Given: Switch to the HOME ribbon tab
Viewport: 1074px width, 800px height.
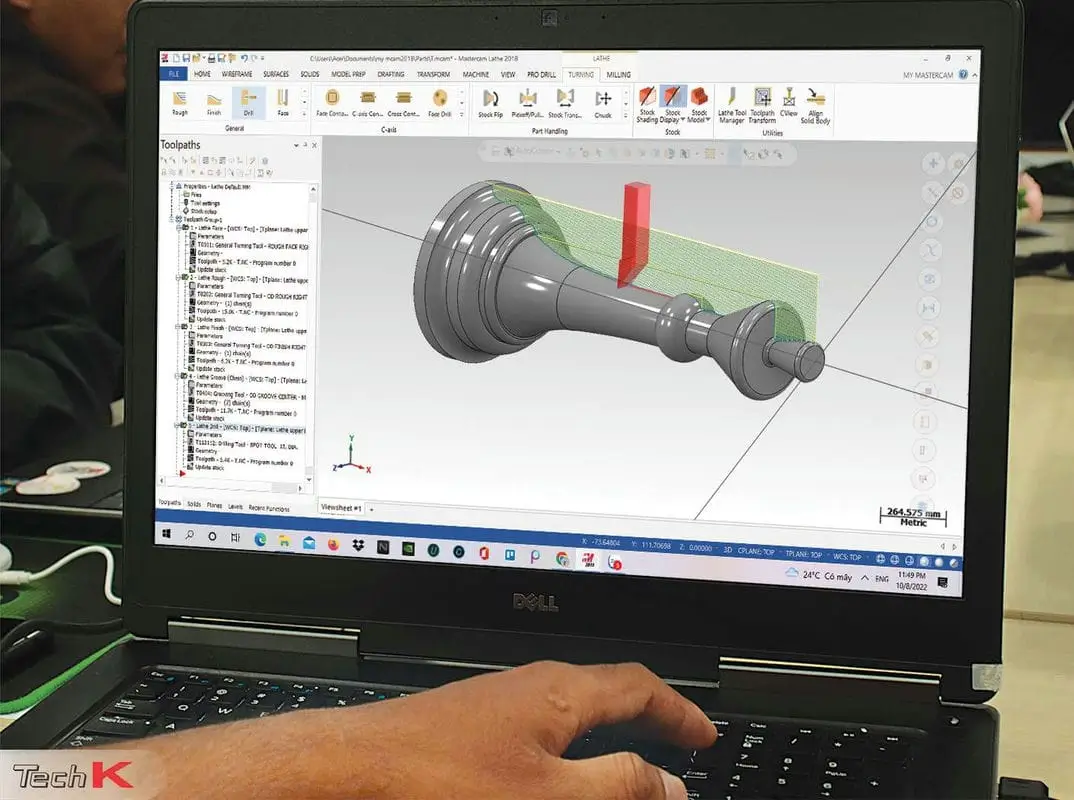Looking at the screenshot, I should [202, 74].
